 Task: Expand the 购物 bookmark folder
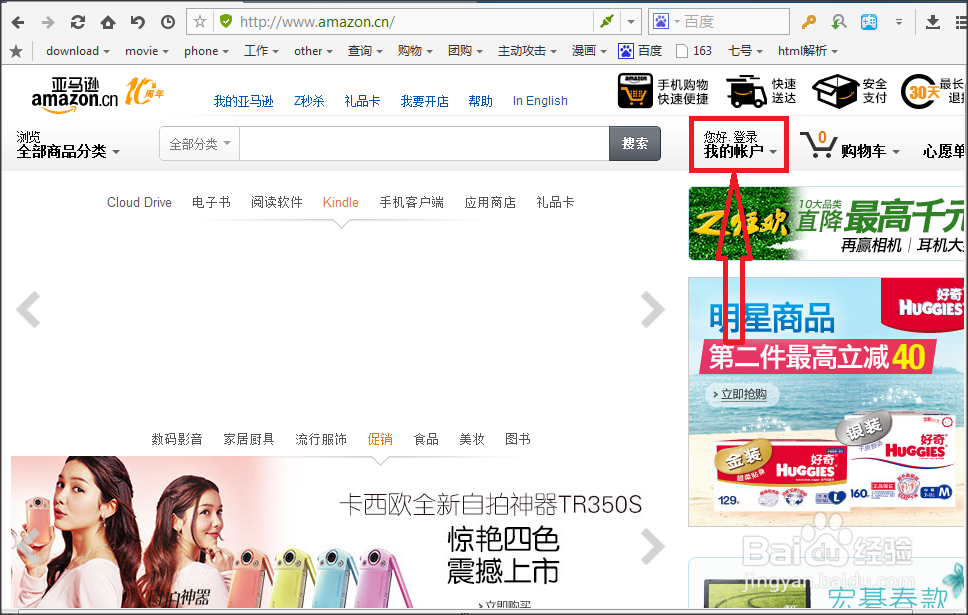point(415,51)
